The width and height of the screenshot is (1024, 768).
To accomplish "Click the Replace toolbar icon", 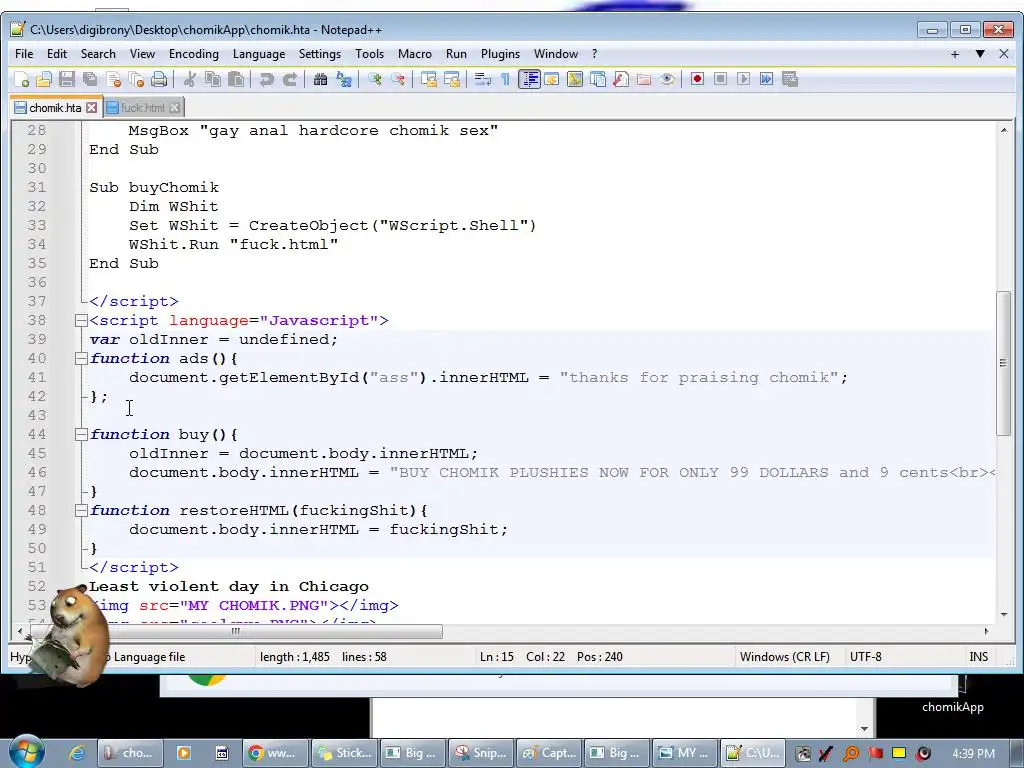I will point(344,80).
